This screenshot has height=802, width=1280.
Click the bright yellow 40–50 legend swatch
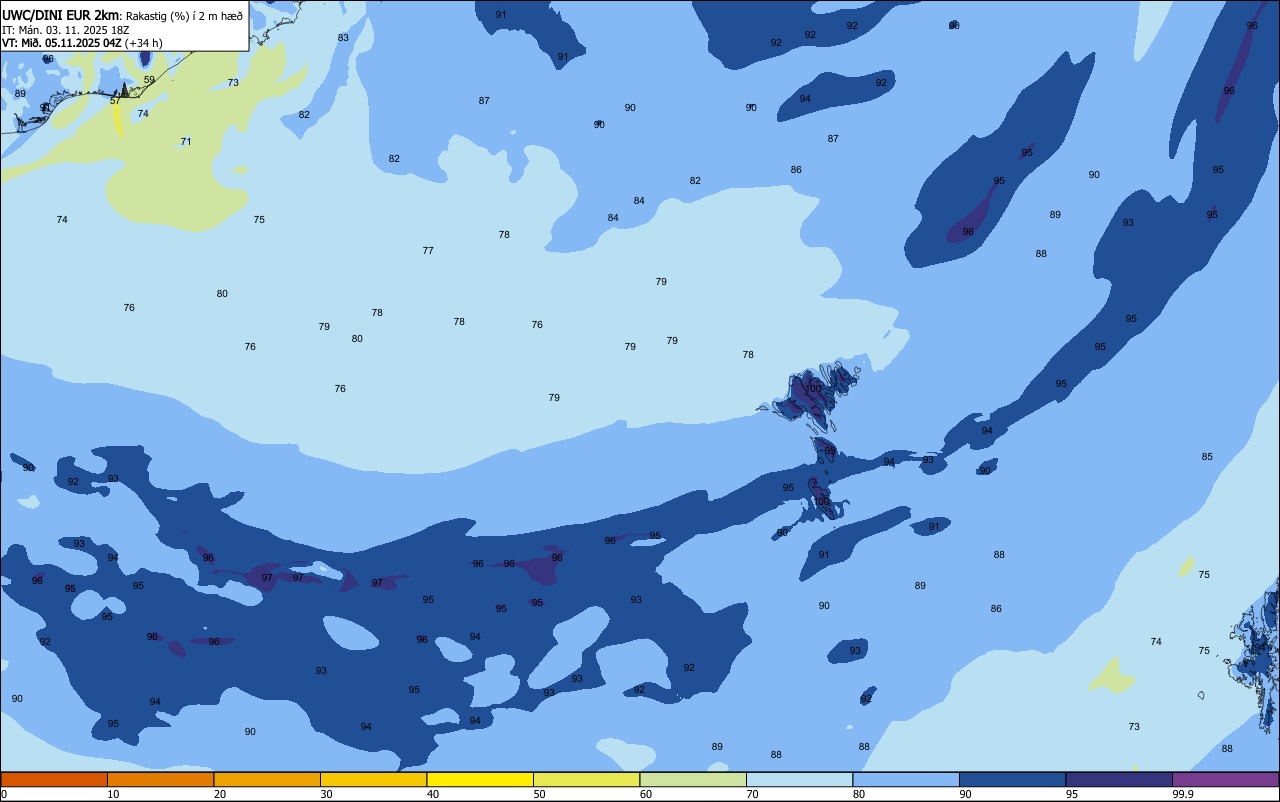tap(480, 779)
